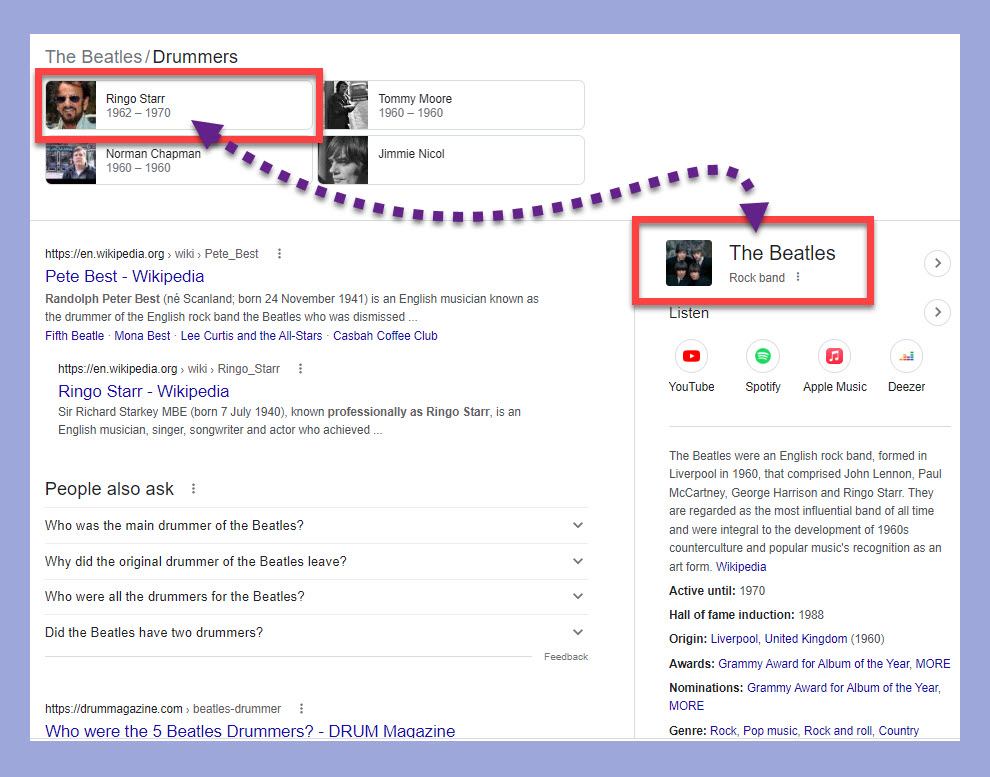
Task: Expand 'Who was the main drummer' question
Action: (316, 525)
